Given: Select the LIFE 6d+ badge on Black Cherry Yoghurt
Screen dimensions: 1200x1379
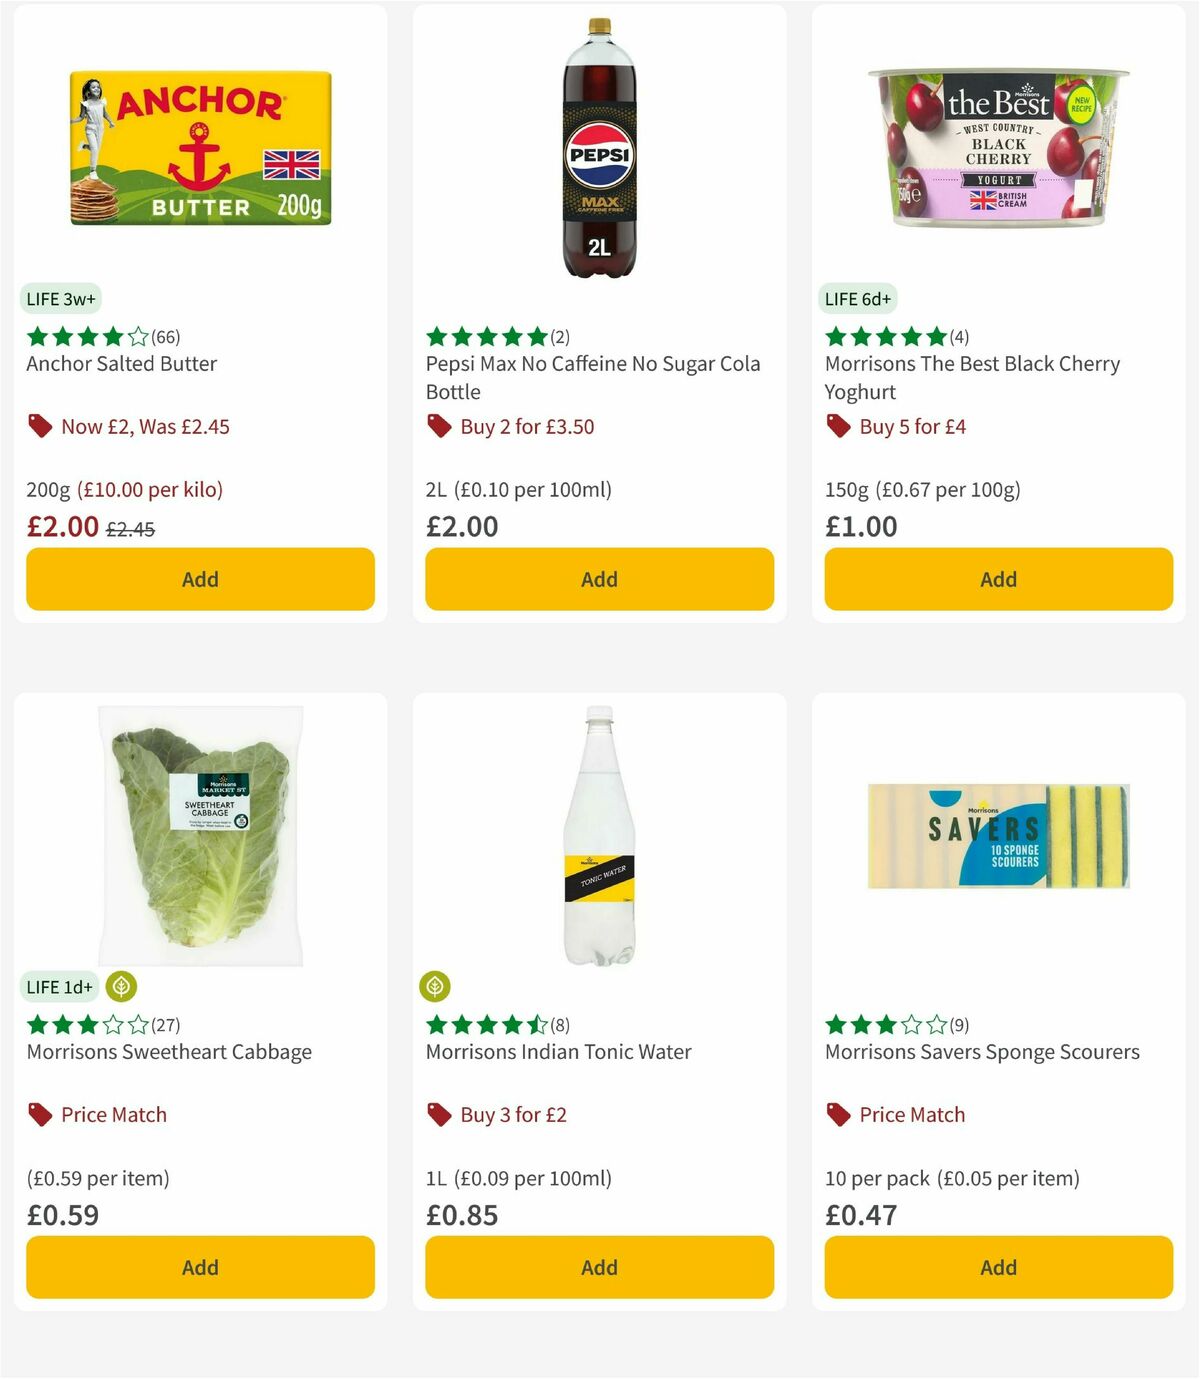Looking at the screenshot, I should pyautogui.click(x=858, y=298).
